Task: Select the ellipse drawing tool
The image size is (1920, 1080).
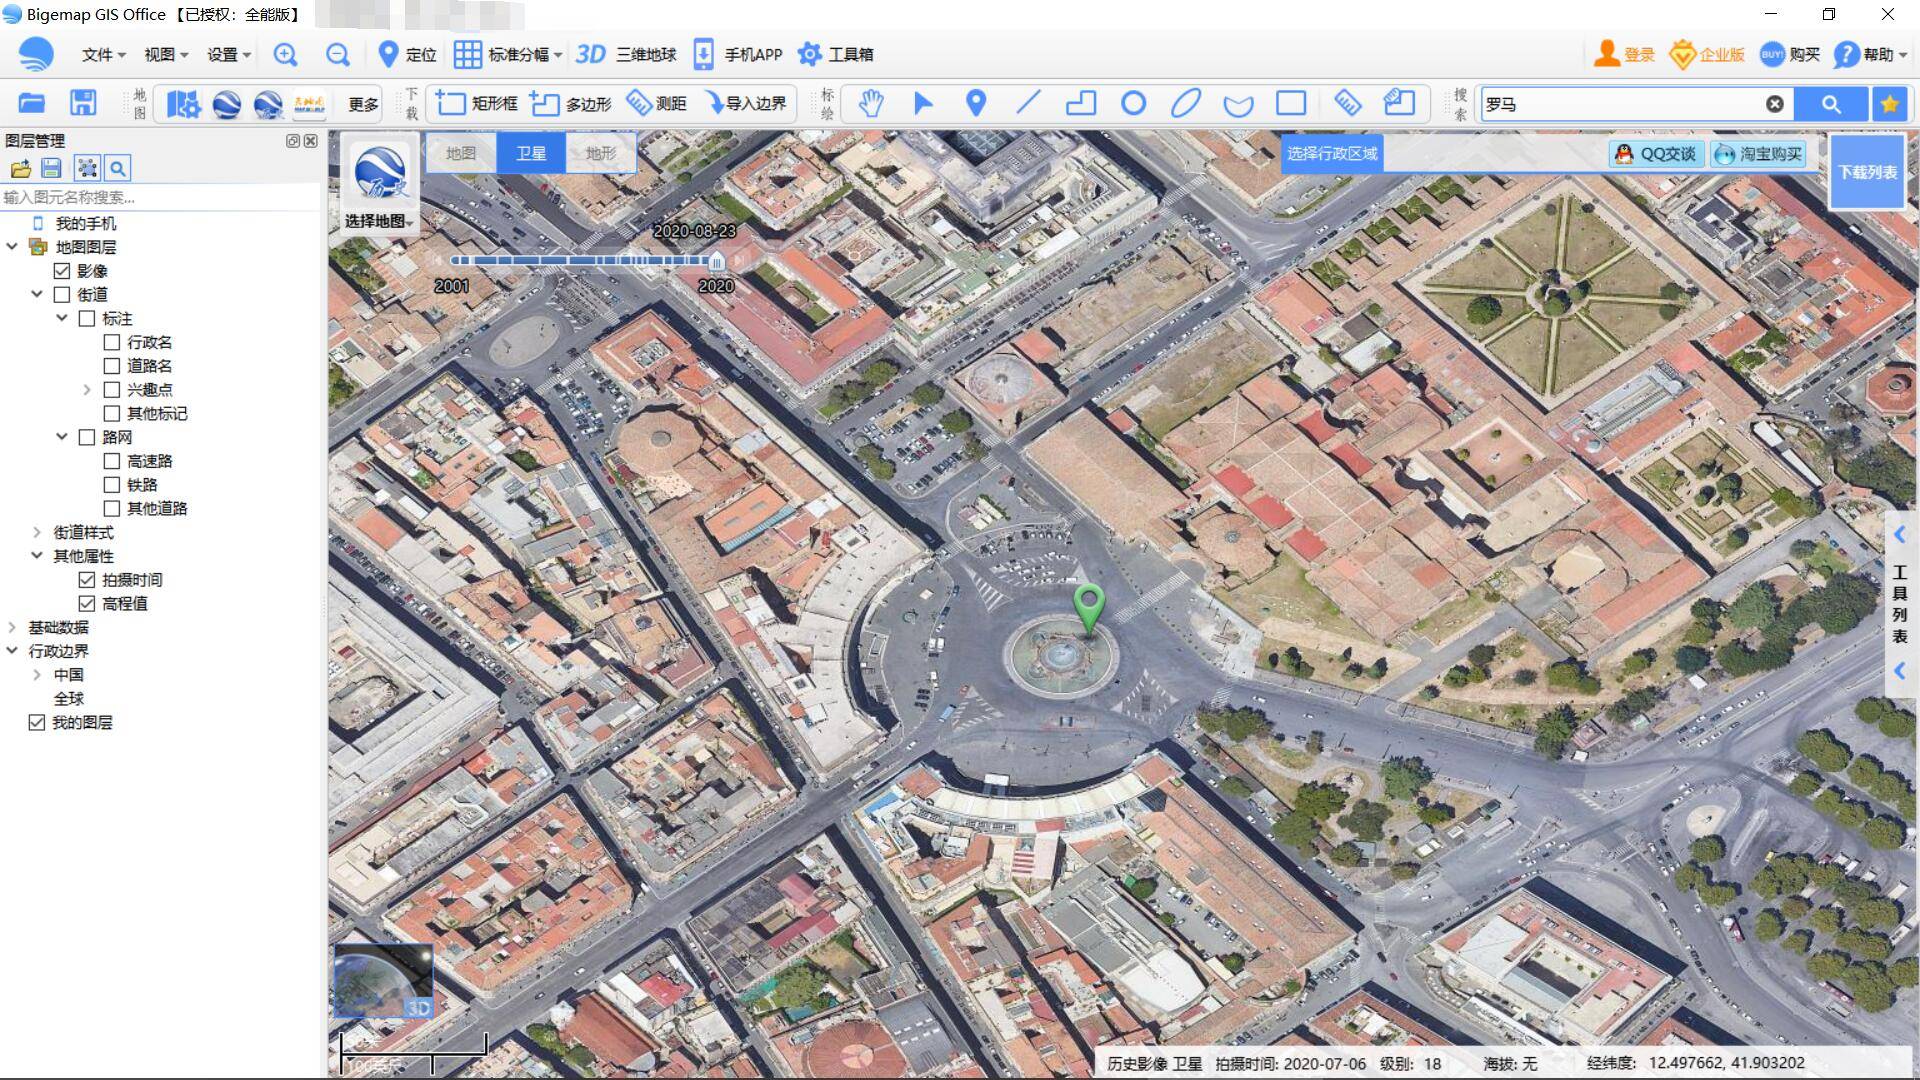Action: pyautogui.click(x=1186, y=103)
